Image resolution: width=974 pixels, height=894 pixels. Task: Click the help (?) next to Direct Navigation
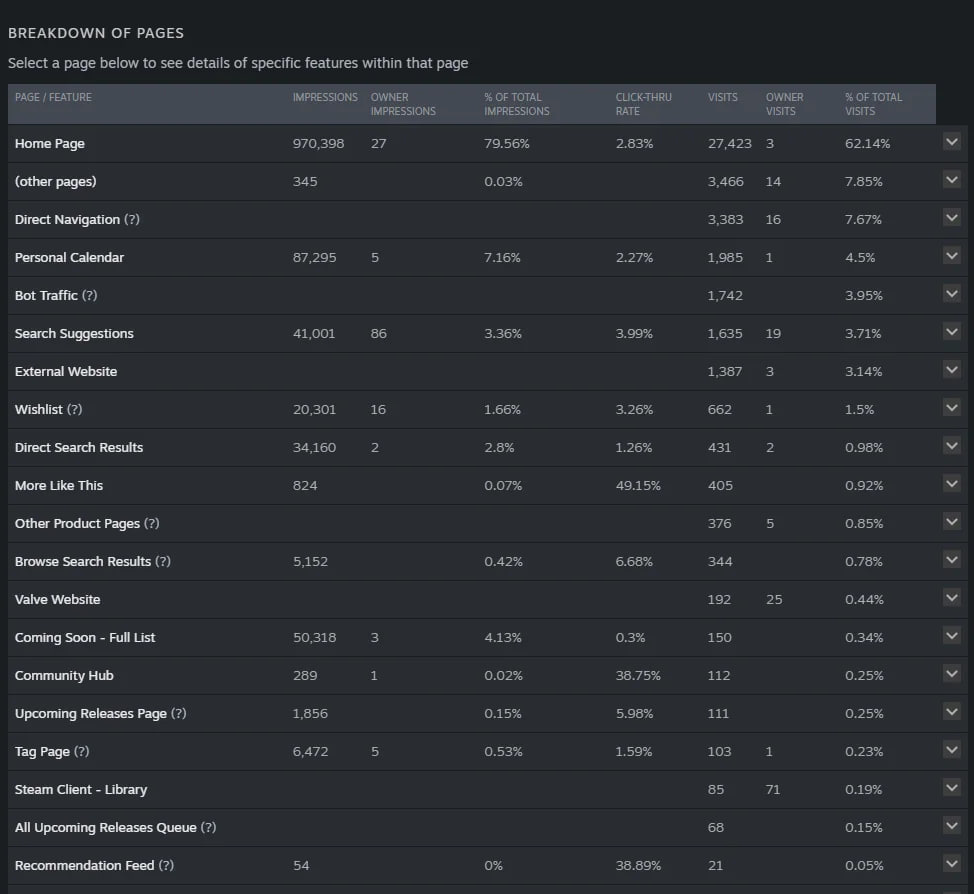pos(132,219)
